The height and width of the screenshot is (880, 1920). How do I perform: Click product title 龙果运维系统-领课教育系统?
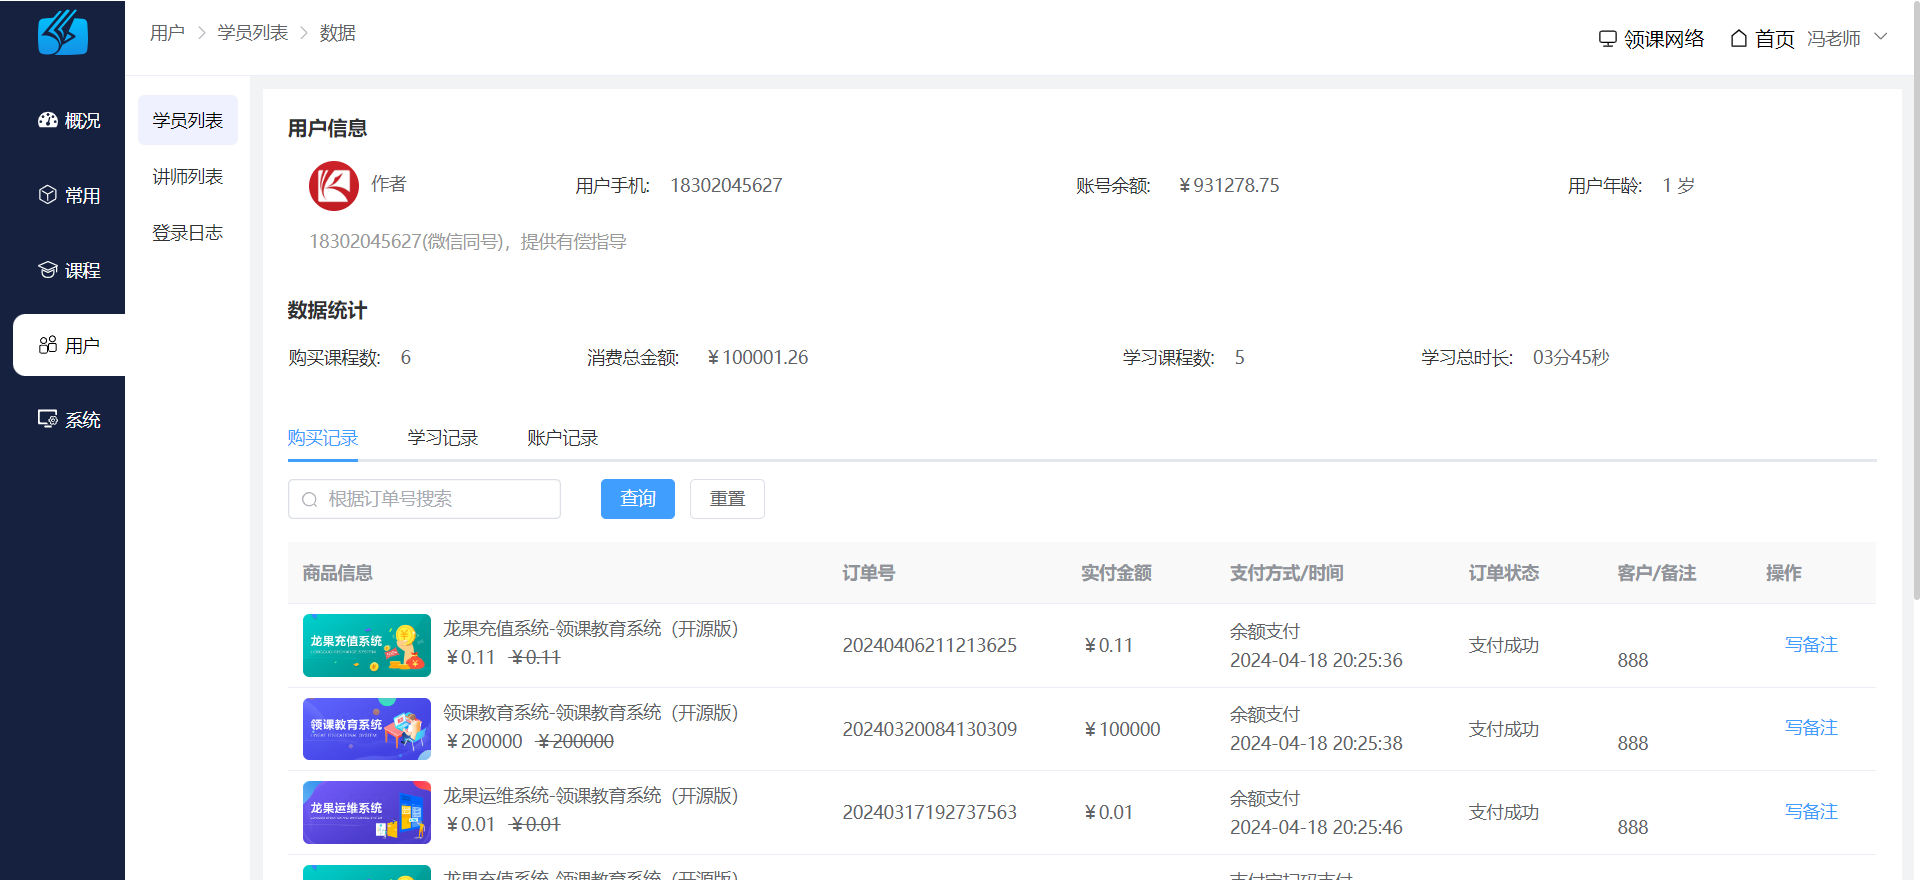point(591,796)
